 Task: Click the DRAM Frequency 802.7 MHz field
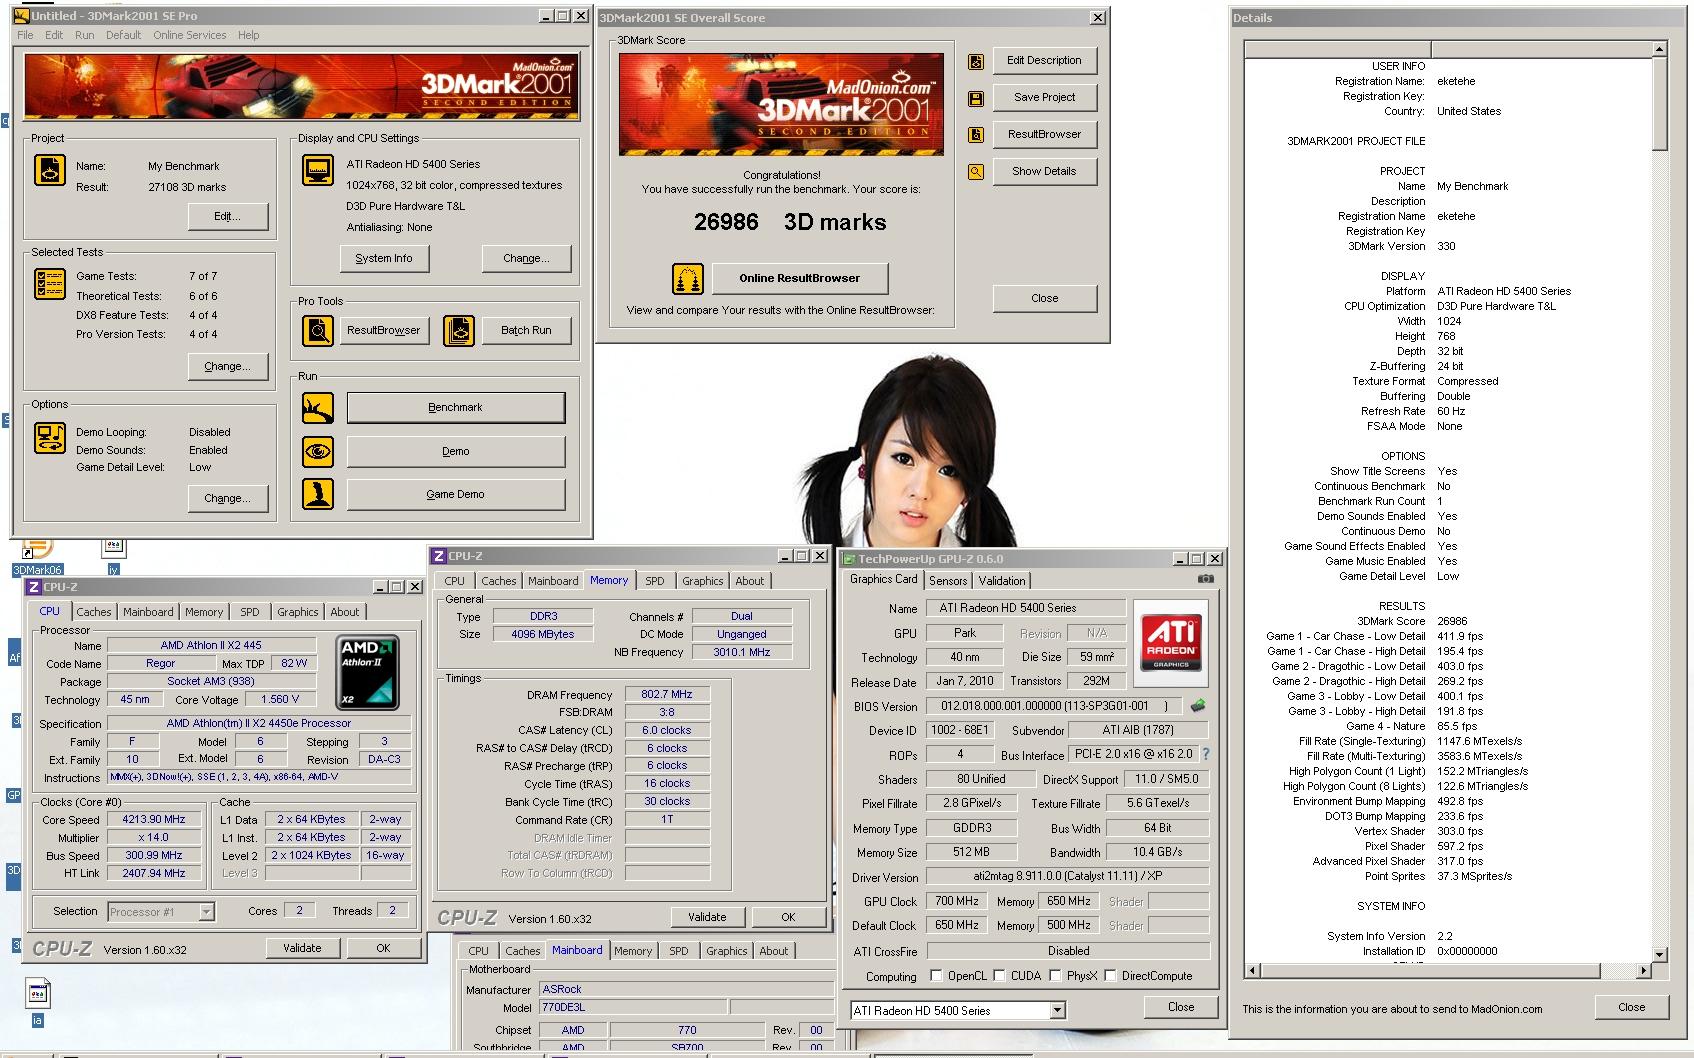(667, 694)
